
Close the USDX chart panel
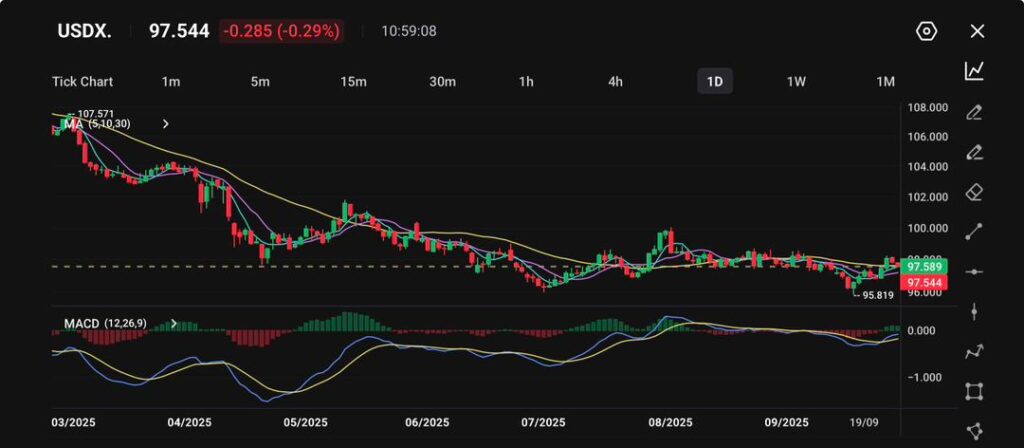(x=977, y=31)
